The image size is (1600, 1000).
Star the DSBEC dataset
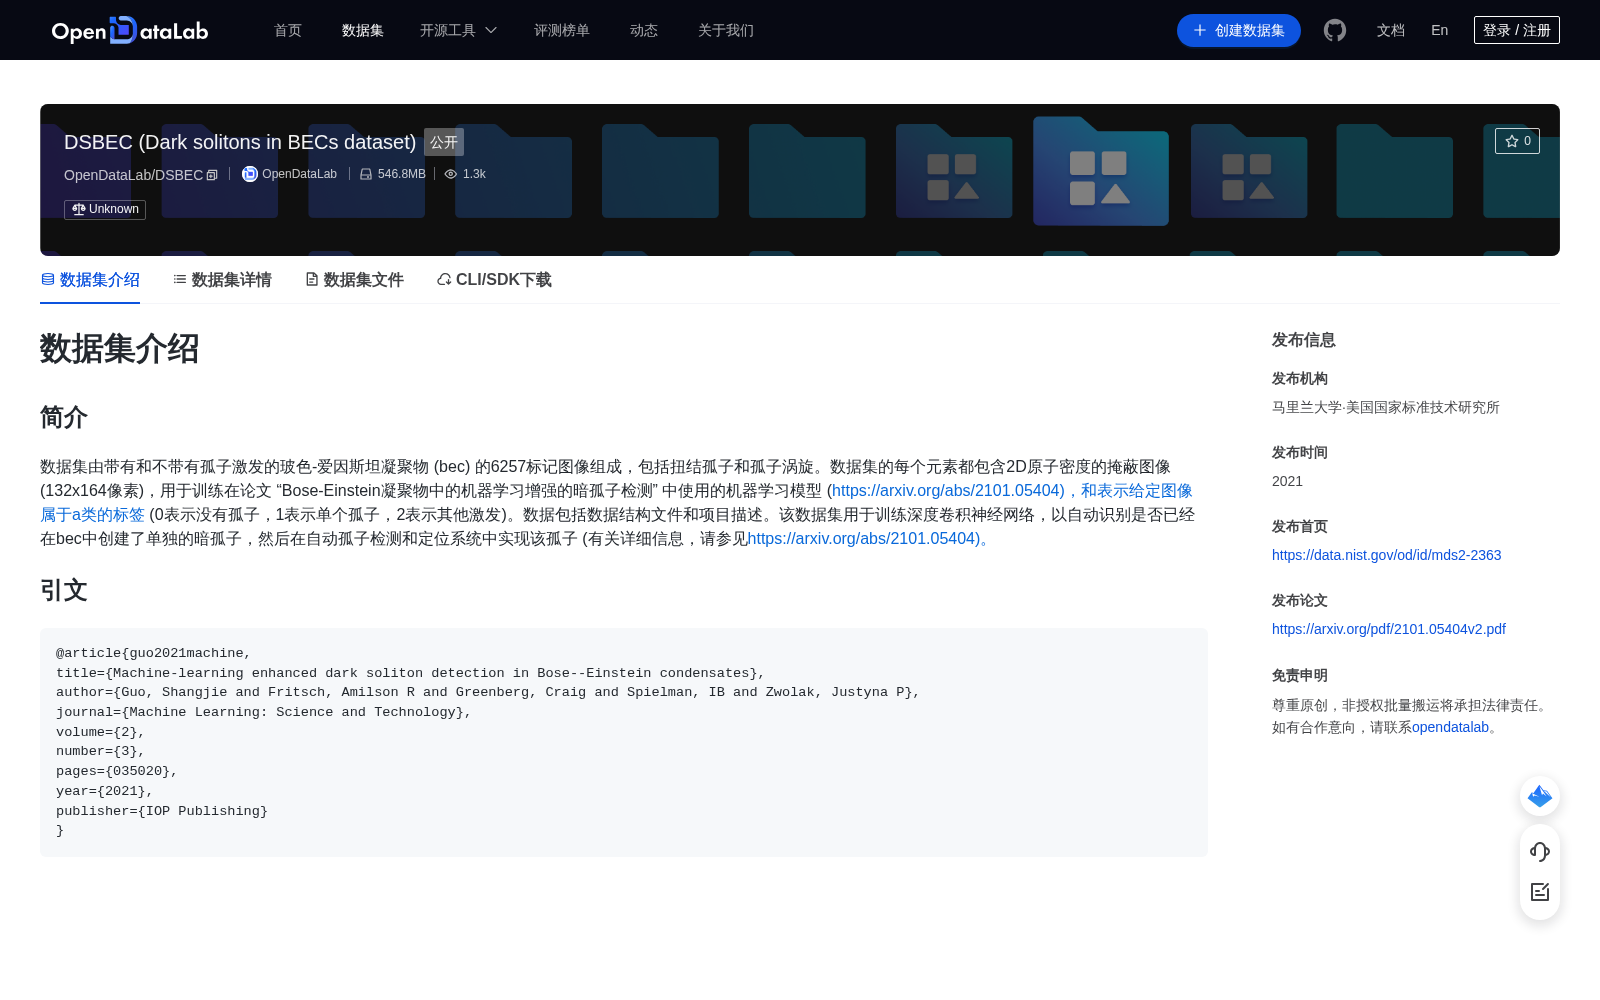pos(1517,141)
